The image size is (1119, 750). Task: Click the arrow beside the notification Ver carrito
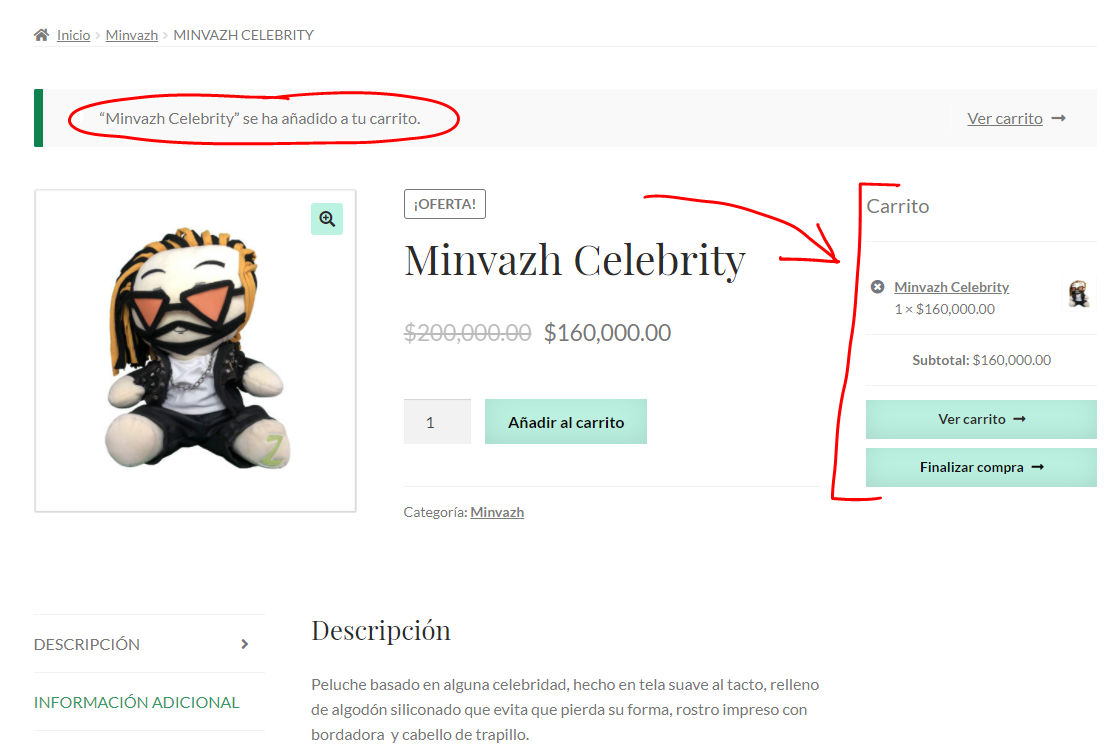tap(1059, 118)
